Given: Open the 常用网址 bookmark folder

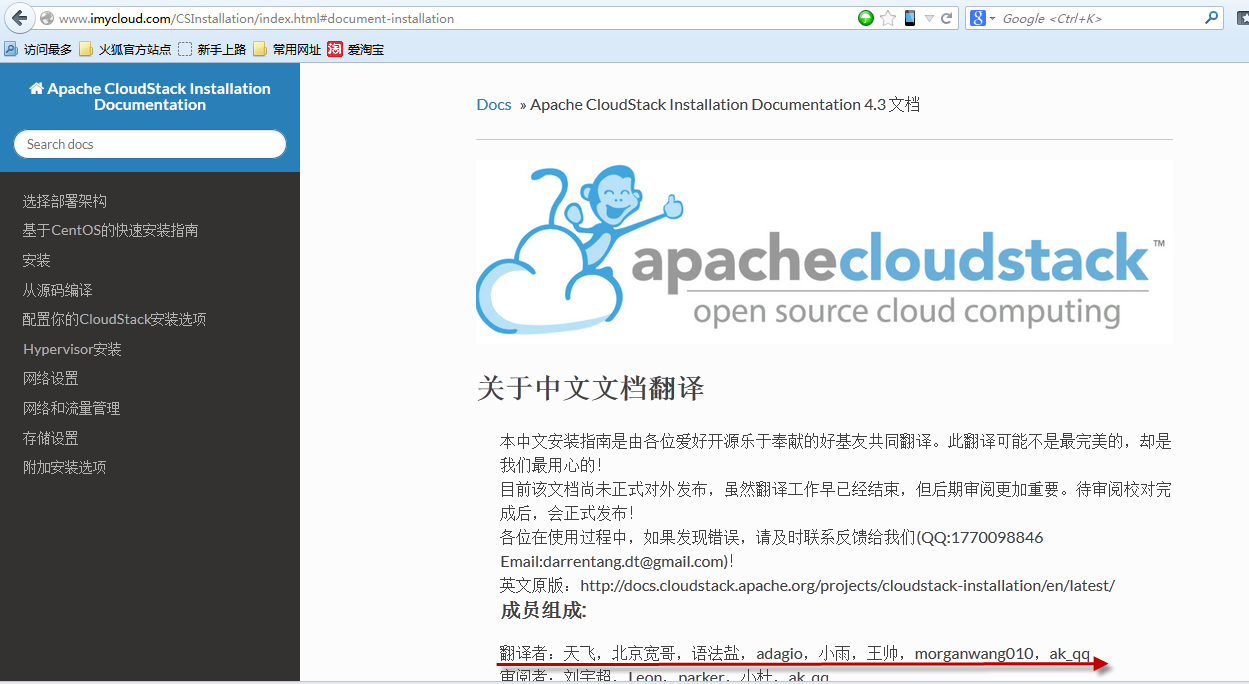Looking at the screenshot, I should point(287,49).
